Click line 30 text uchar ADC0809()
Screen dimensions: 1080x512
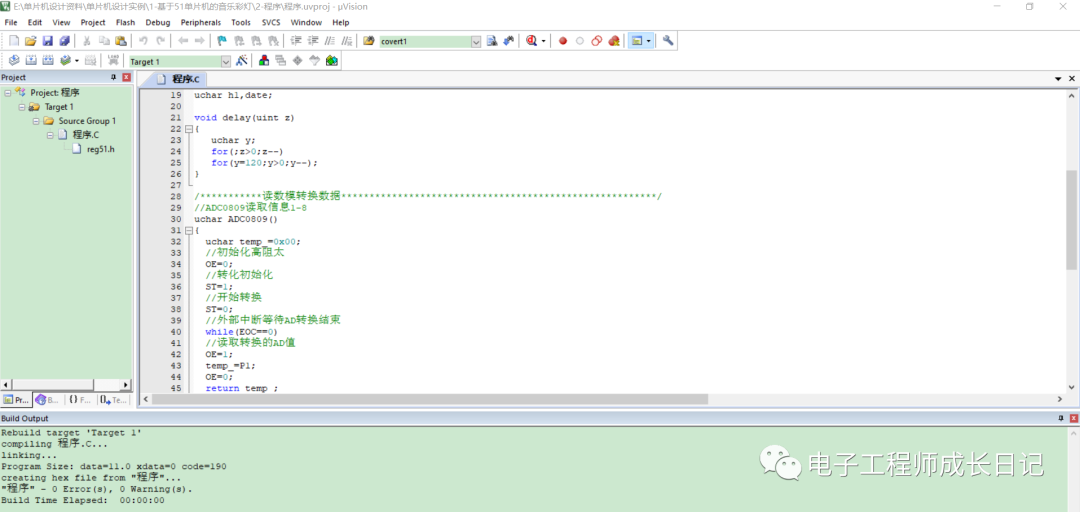click(x=236, y=219)
